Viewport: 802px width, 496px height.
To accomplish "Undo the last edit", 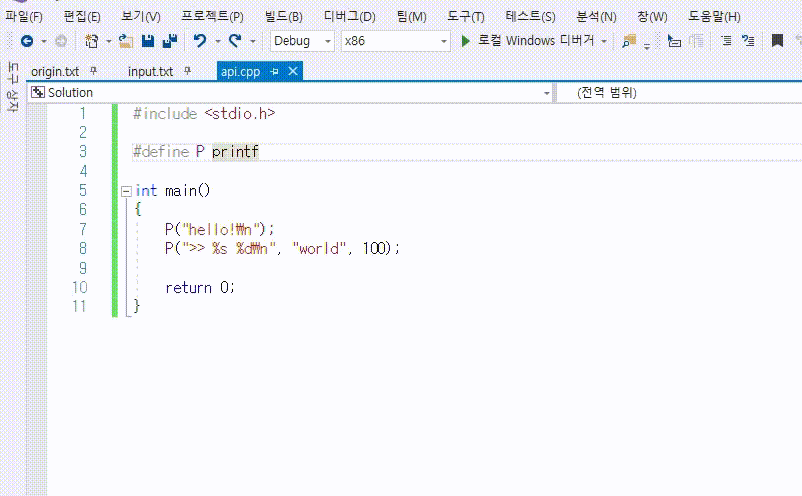I will (x=200, y=41).
